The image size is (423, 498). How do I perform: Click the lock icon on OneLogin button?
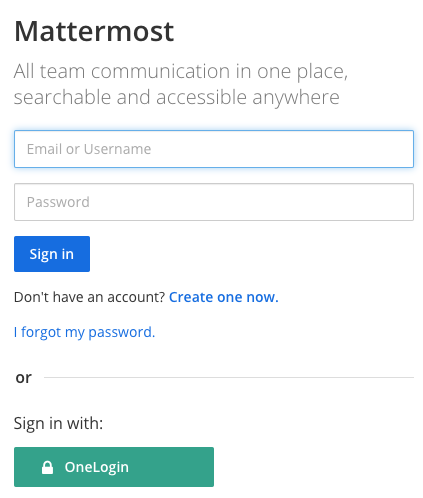47,467
